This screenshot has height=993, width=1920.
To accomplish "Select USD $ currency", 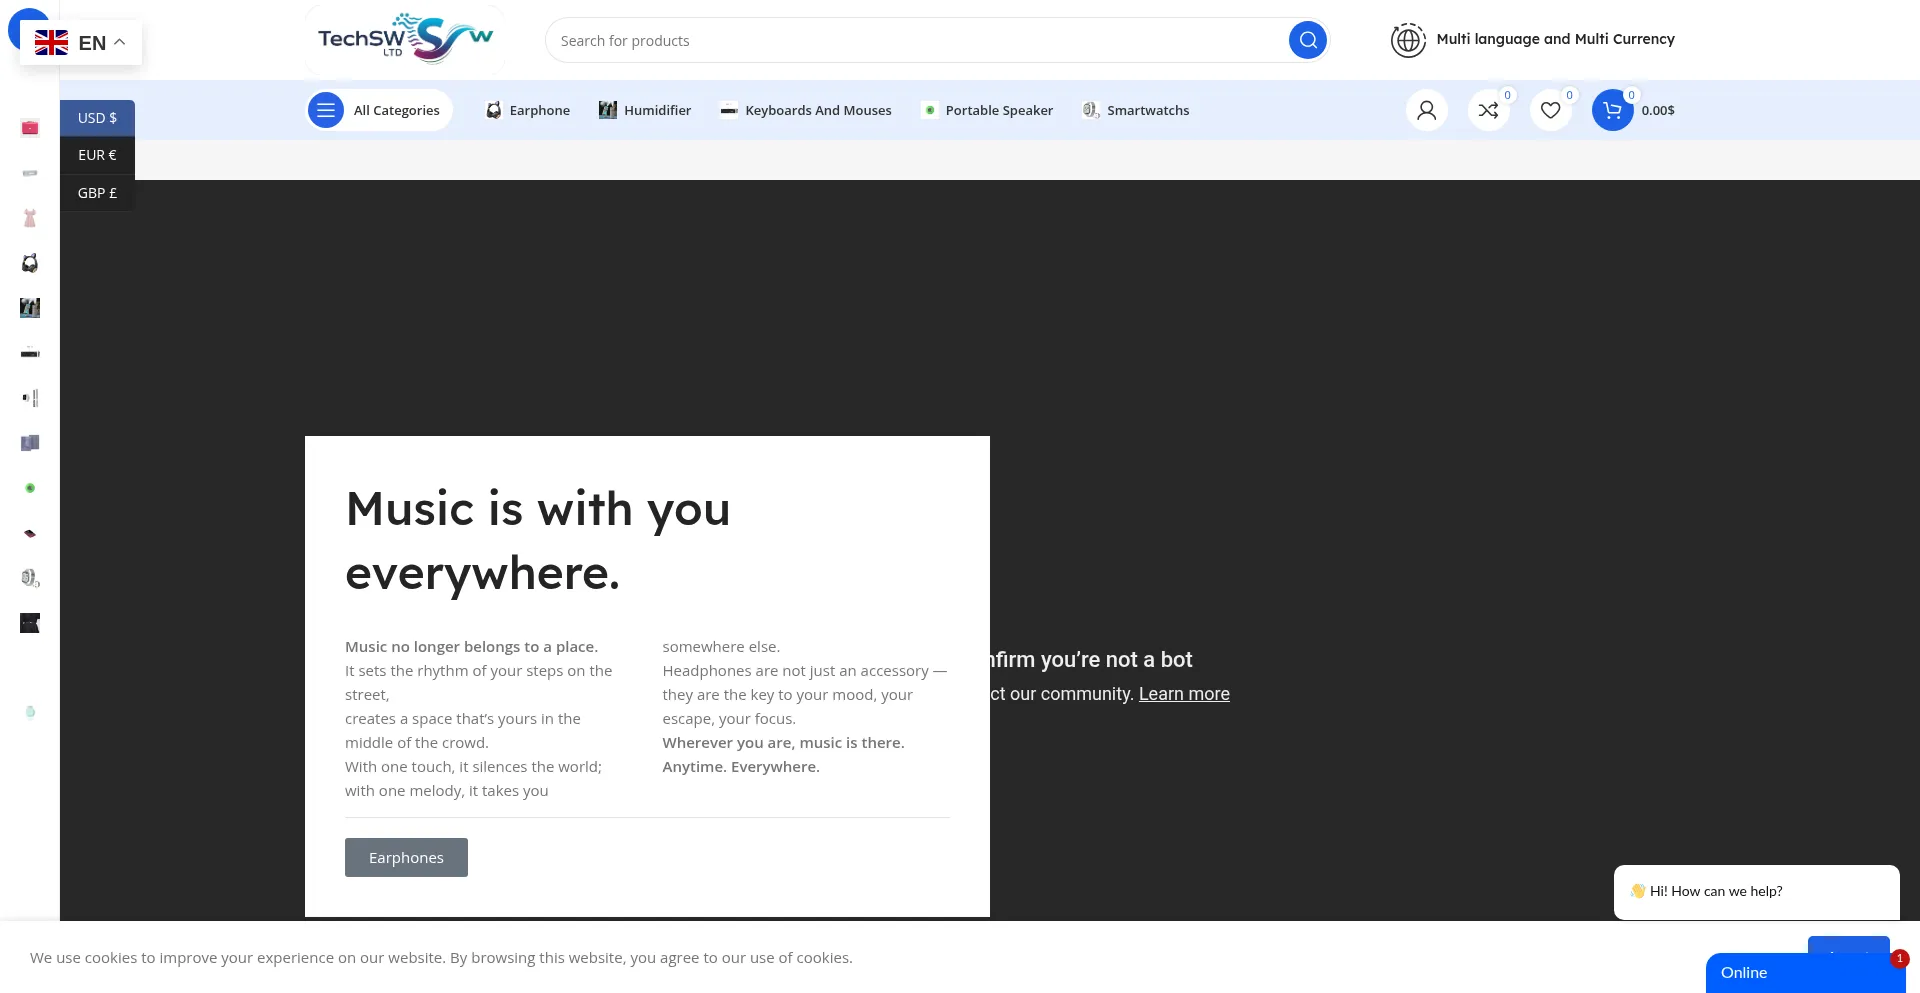I will click(x=97, y=118).
